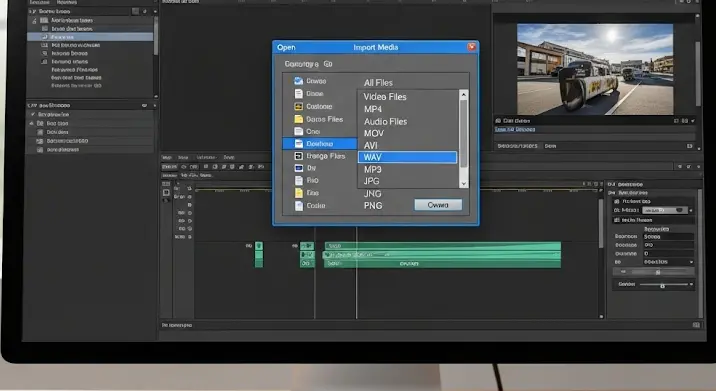Click the file type list's up scroll arrow
Screen dimensions: 716x391
coord(463,95)
